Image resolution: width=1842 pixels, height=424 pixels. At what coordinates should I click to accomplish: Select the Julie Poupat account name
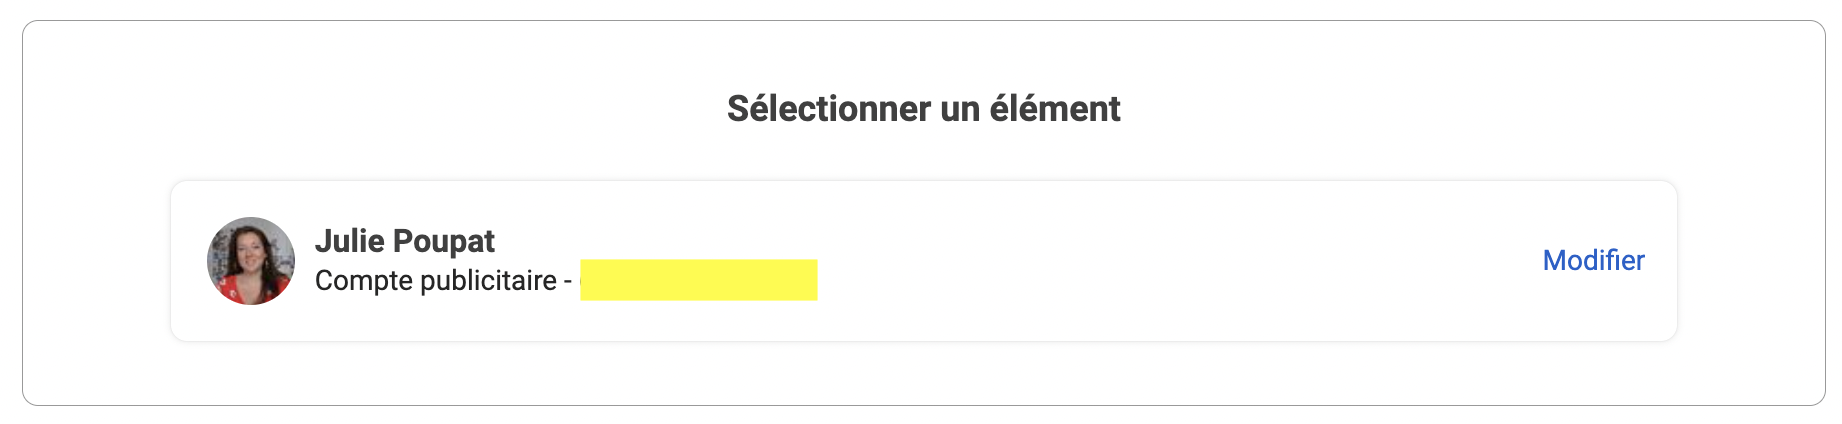[405, 241]
